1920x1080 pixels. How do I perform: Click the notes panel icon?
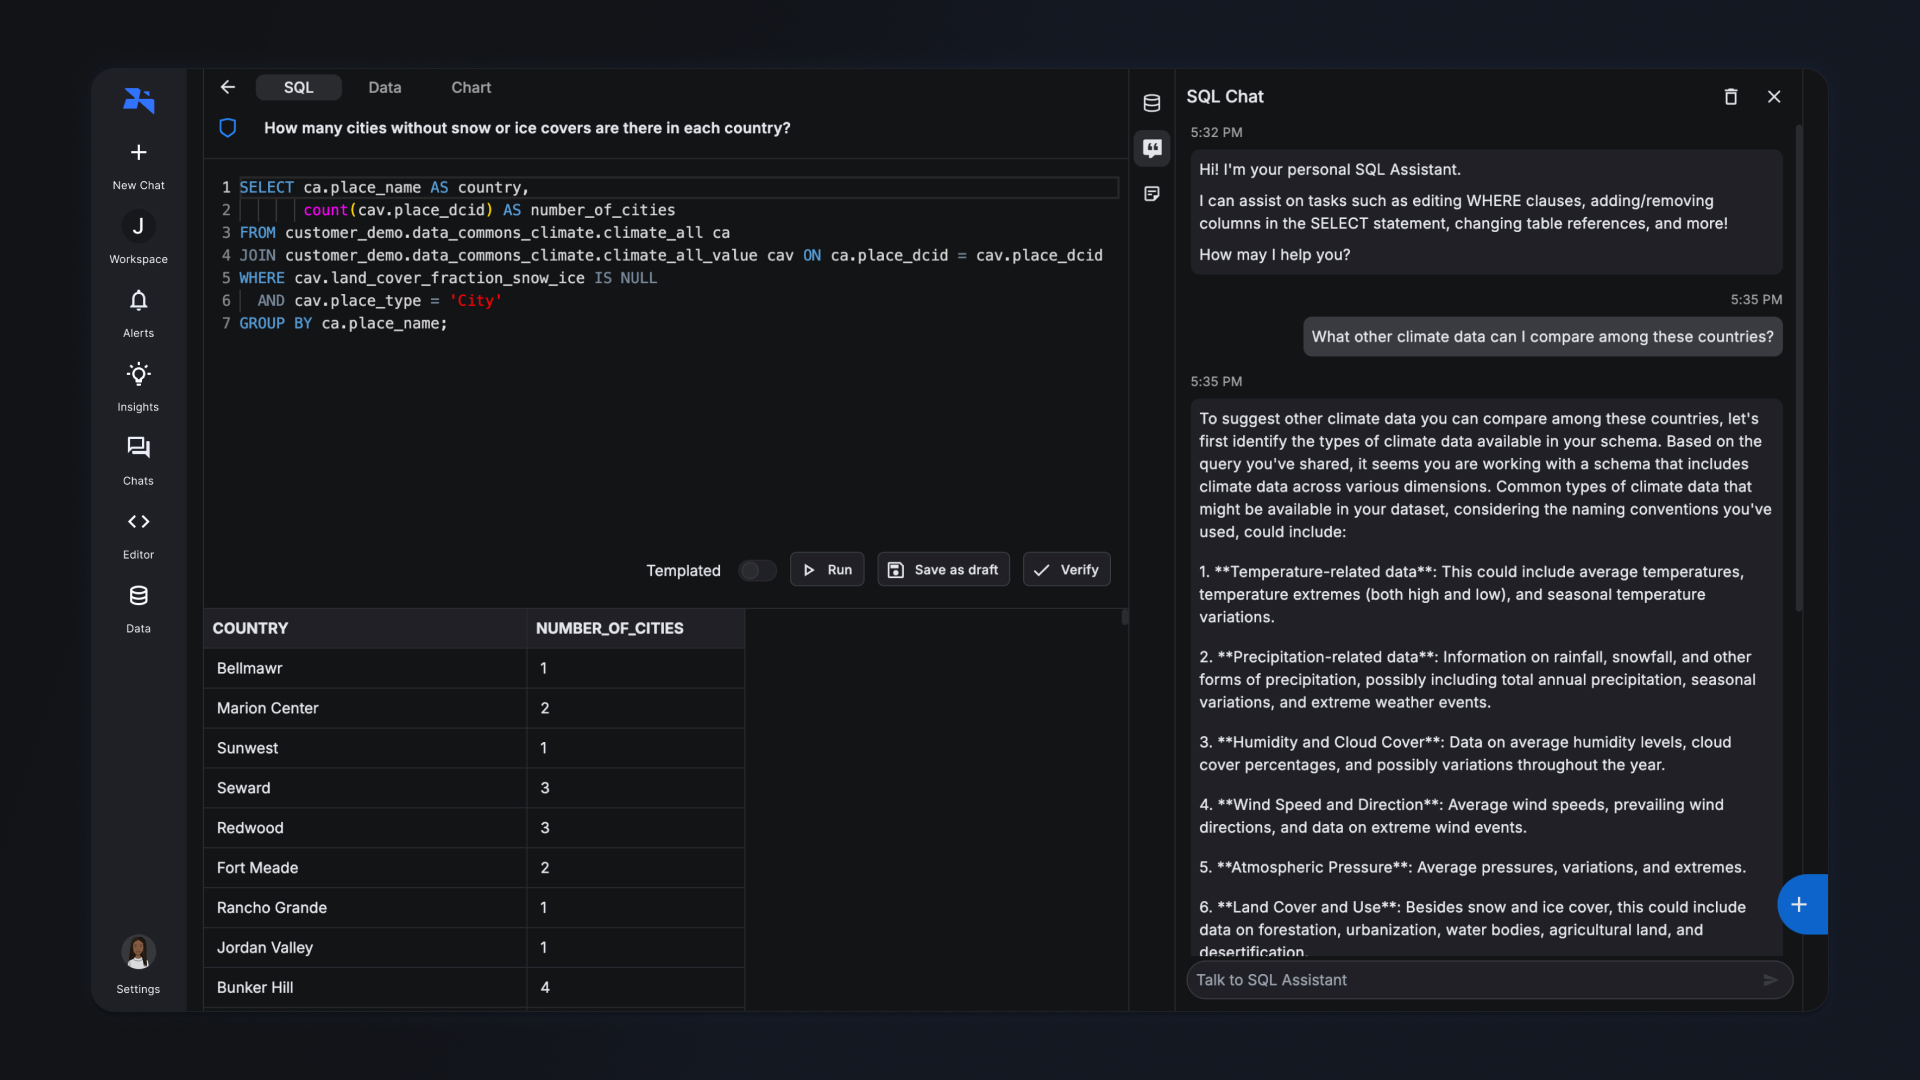tap(1152, 194)
